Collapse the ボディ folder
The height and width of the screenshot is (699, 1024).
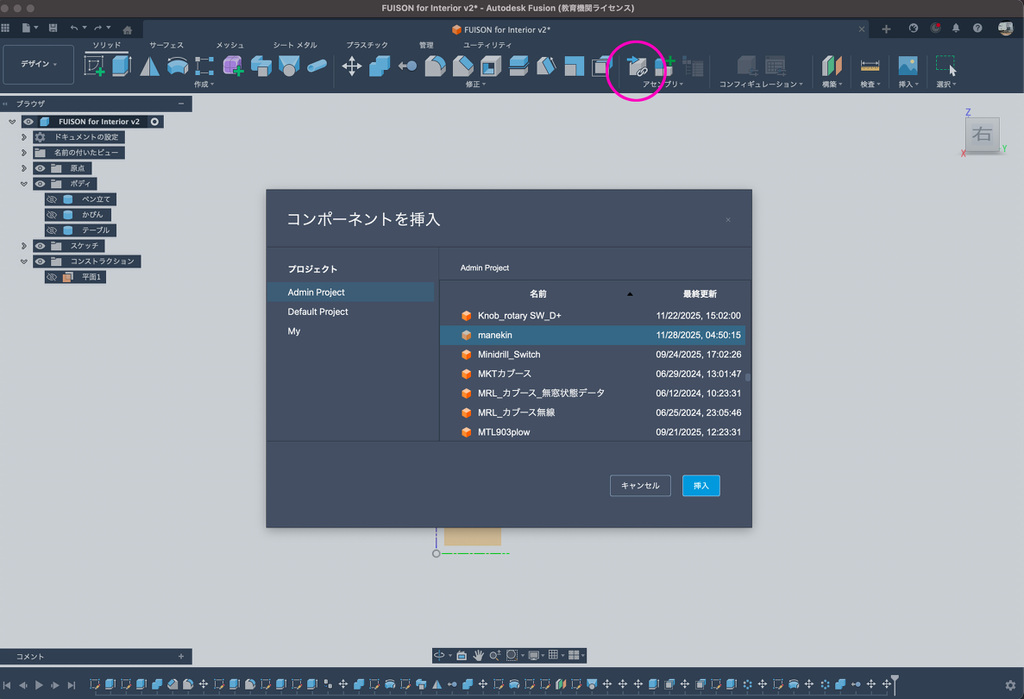click(x=24, y=184)
